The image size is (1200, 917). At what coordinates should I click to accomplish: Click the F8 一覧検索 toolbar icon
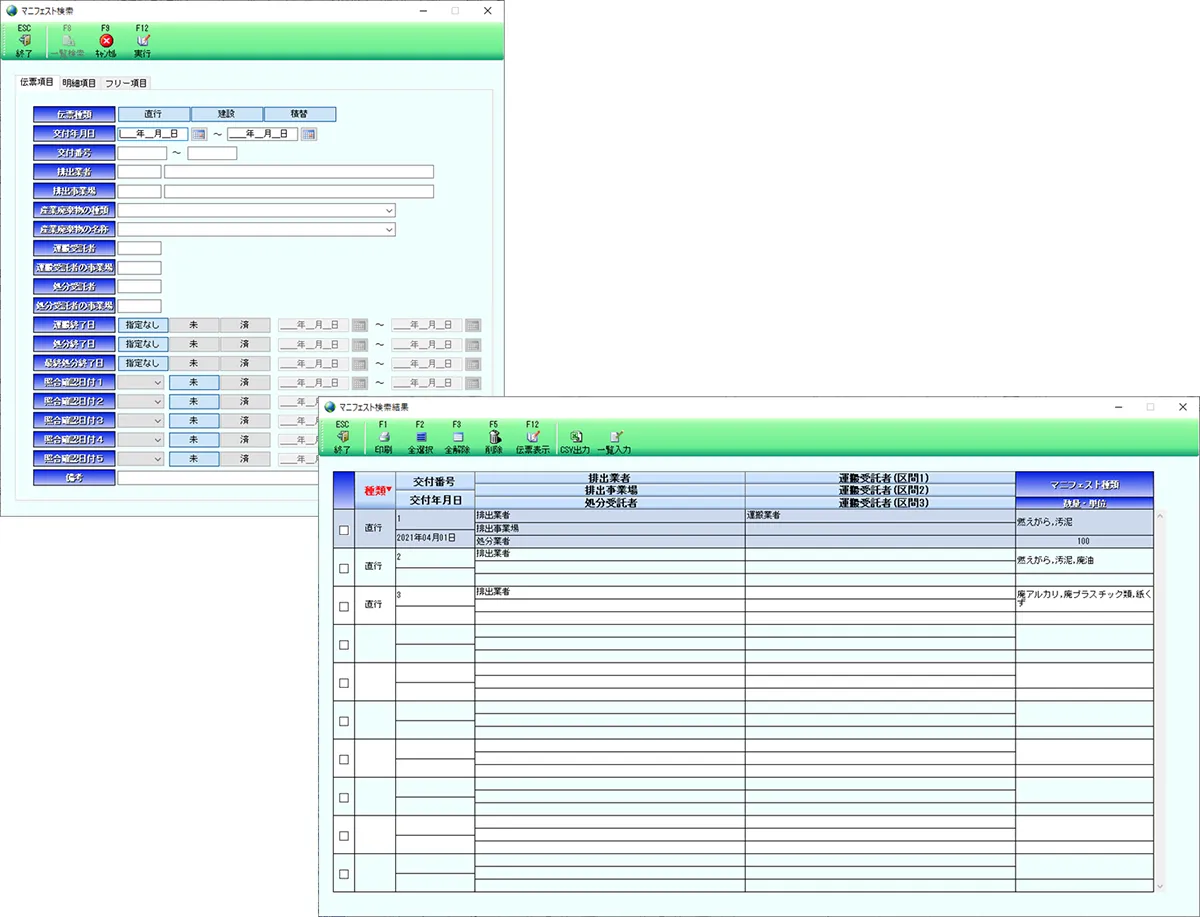tap(68, 40)
